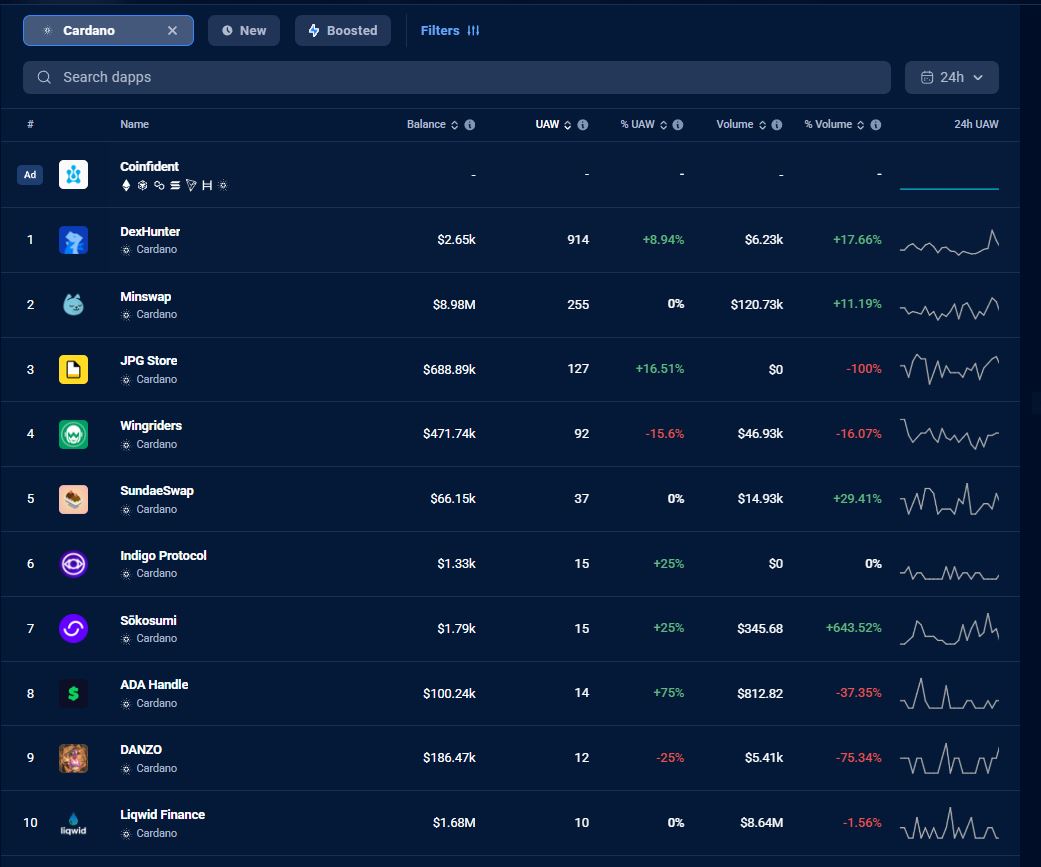This screenshot has width=1041, height=867.
Task: Toggle the Boosted dapps filter
Action: (x=343, y=31)
